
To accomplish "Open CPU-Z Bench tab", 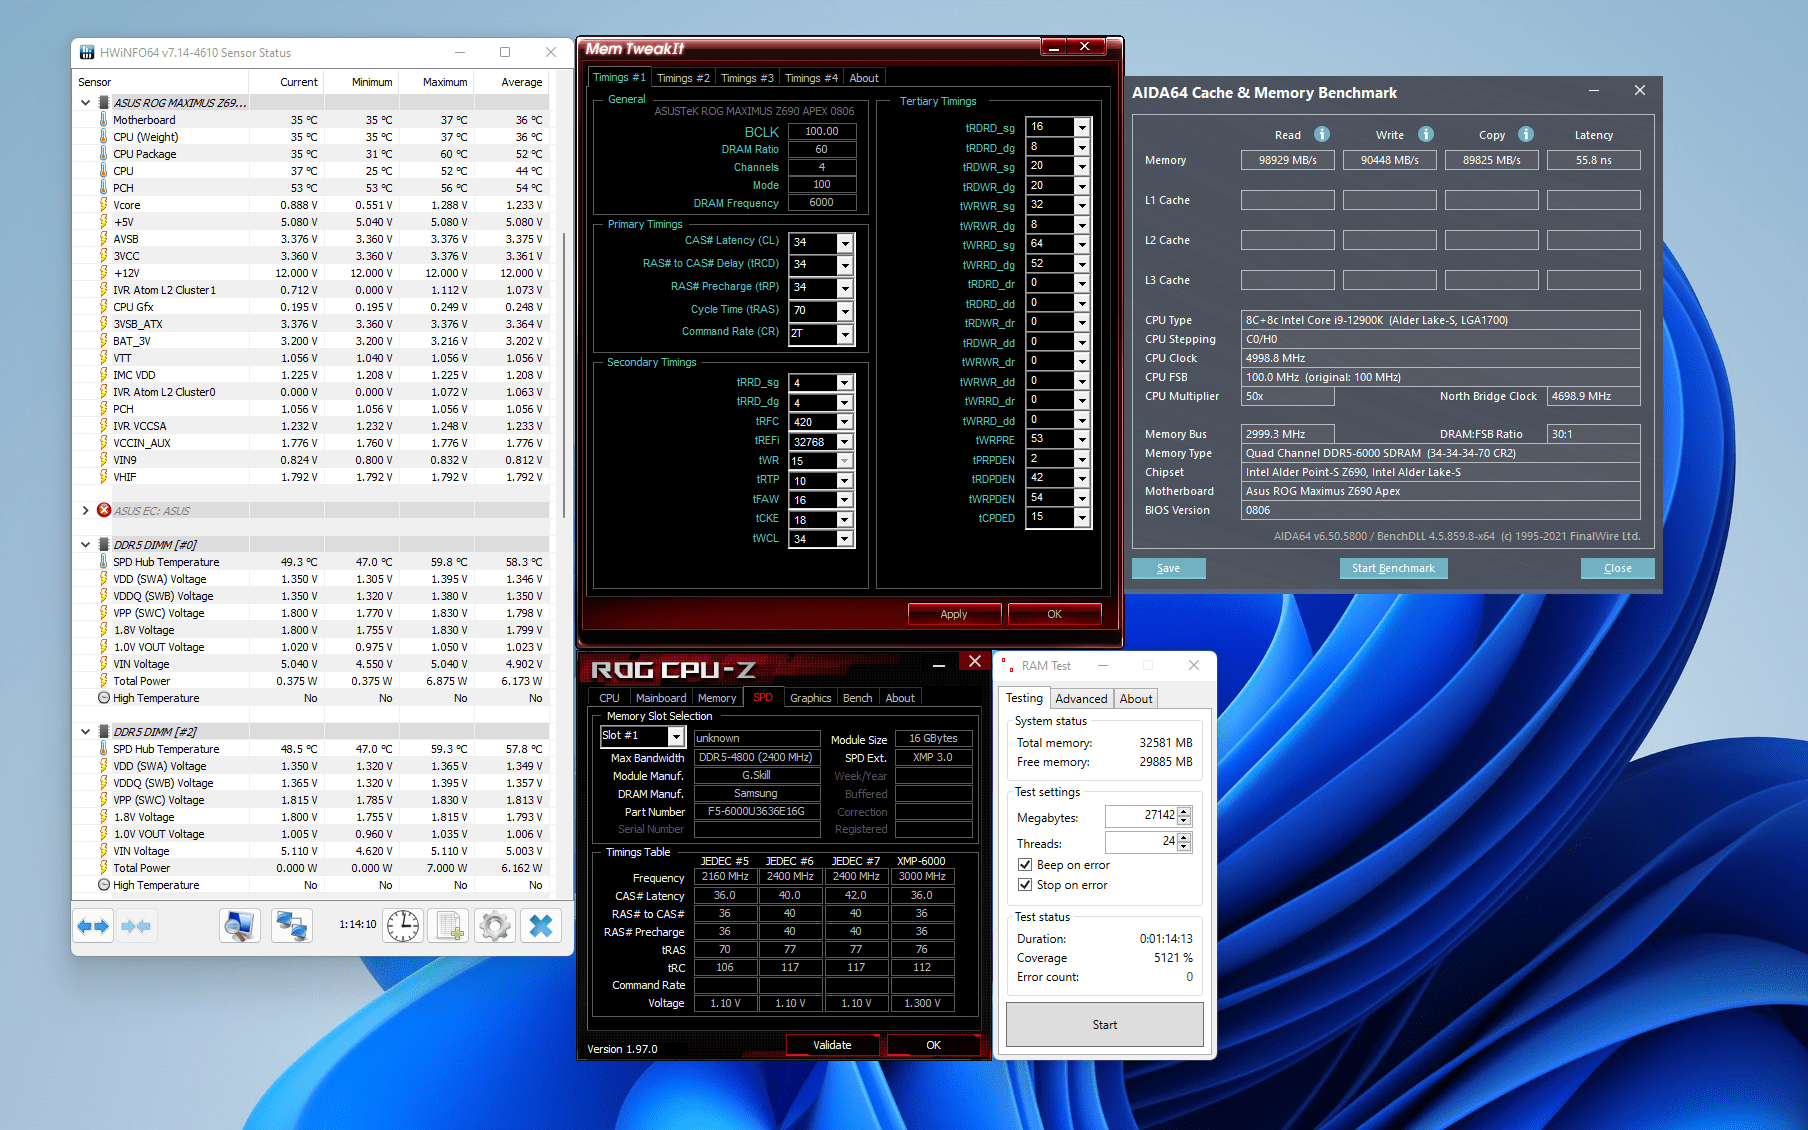I will [857, 698].
